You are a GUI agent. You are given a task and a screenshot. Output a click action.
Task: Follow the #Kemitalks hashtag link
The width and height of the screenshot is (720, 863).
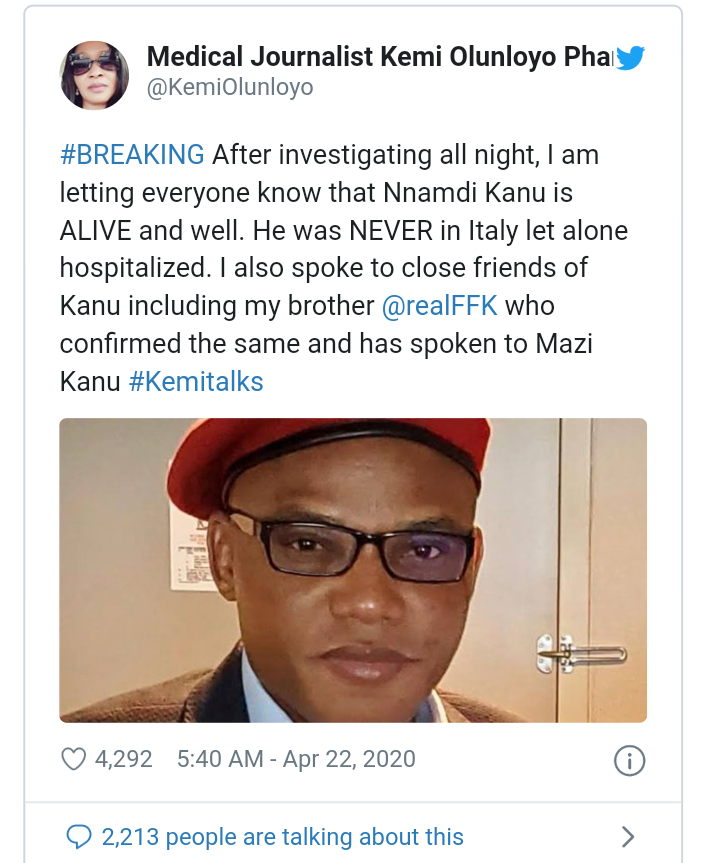(x=196, y=381)
